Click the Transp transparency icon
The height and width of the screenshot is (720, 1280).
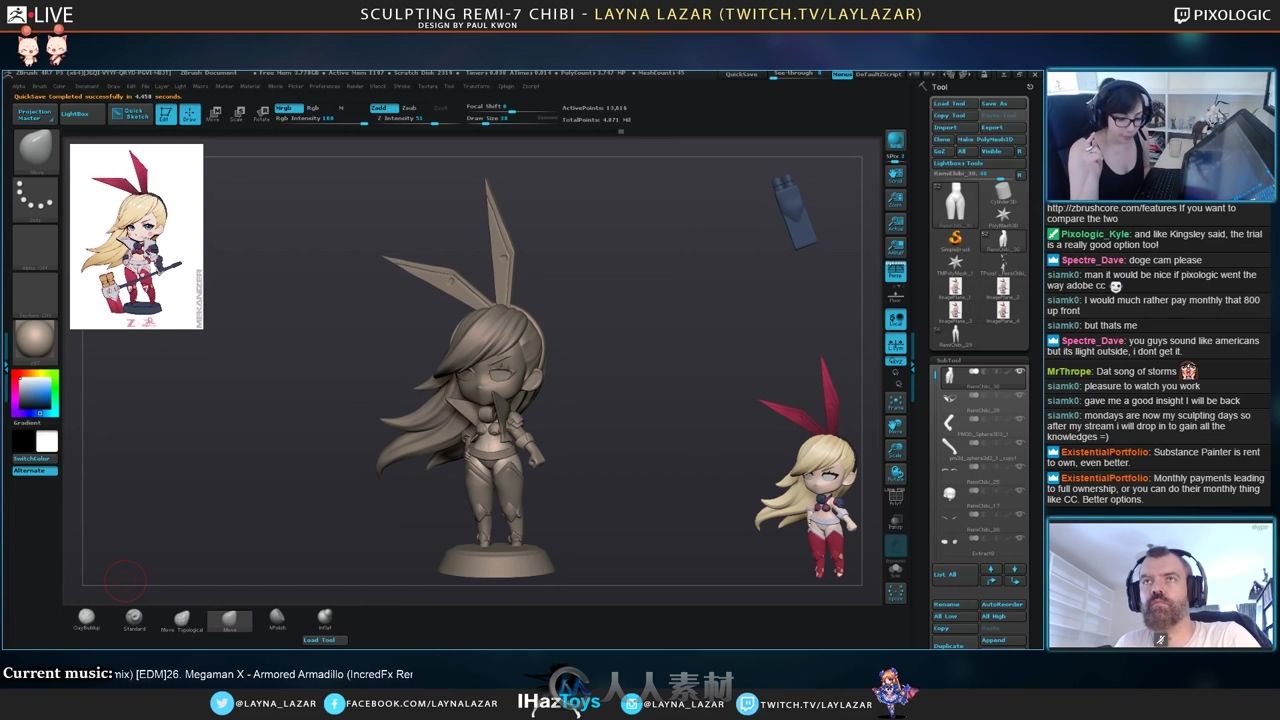(896, 522)
